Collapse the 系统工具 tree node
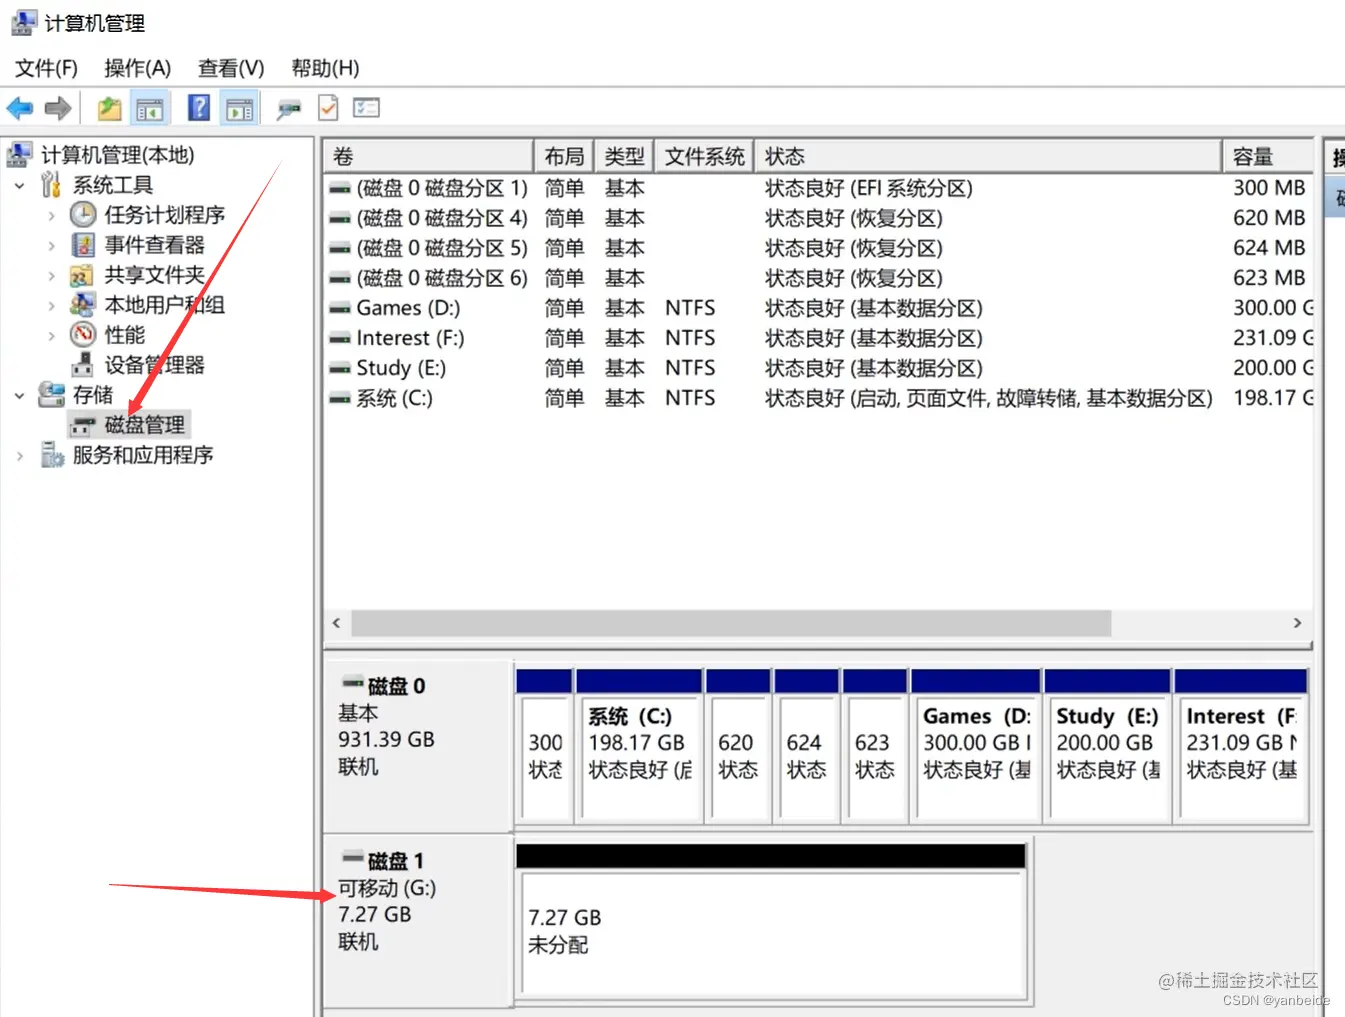The image size is (1345, 1017). pos(19,184)
